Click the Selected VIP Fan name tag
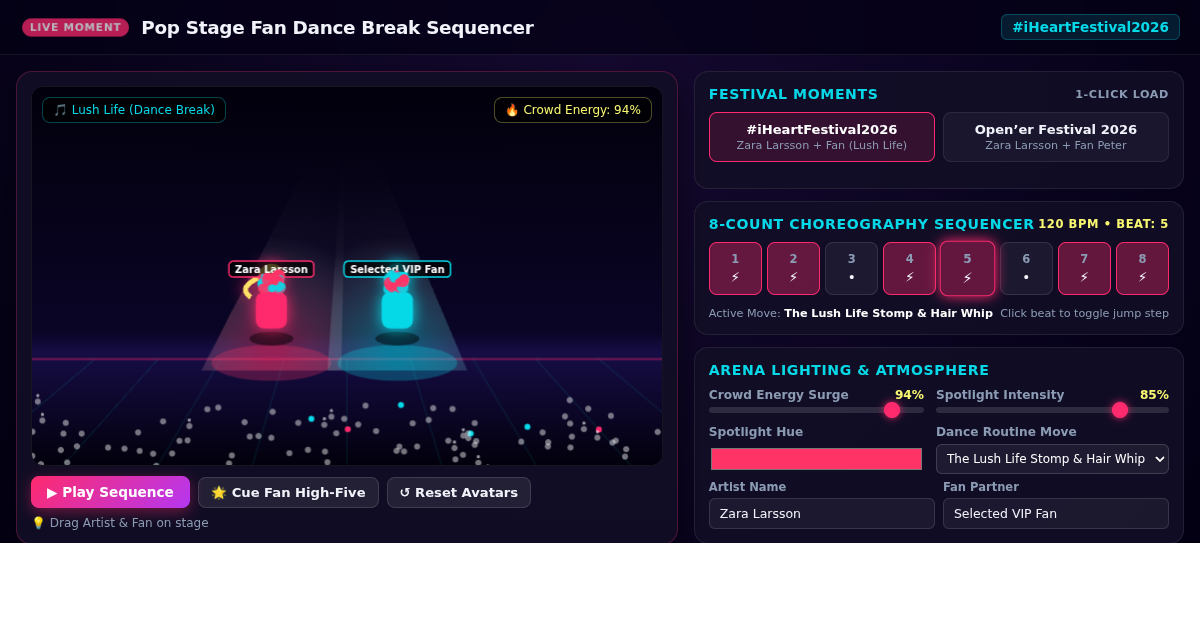The width and height of the screenshot is (1200, 630). [x=397, y=269]
